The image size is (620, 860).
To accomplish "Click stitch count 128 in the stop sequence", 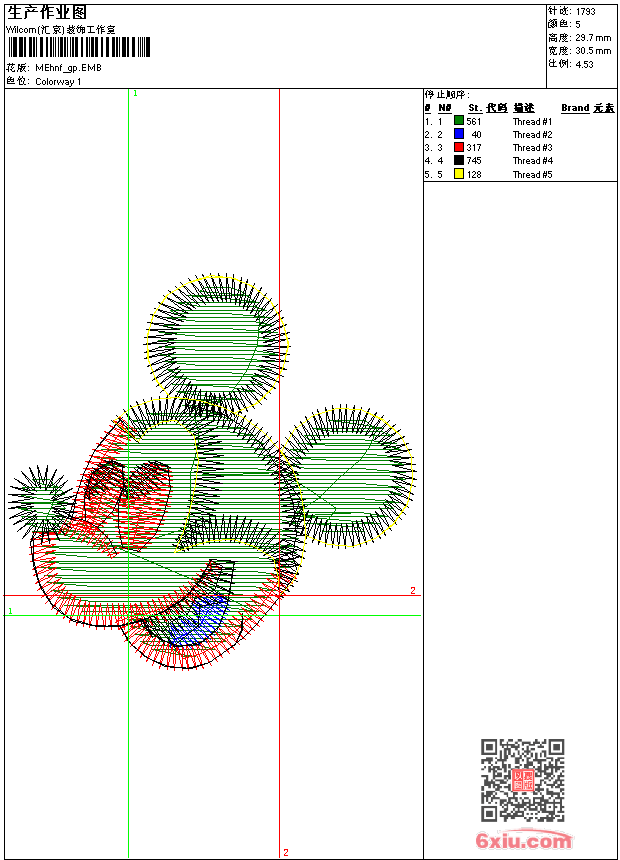I will (x=474, y=175).
